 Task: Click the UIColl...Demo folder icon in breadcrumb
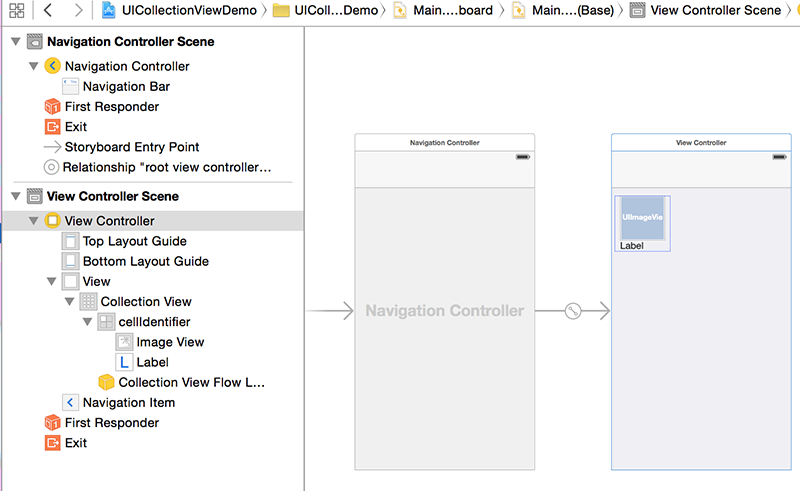click(x=281, y=10)
